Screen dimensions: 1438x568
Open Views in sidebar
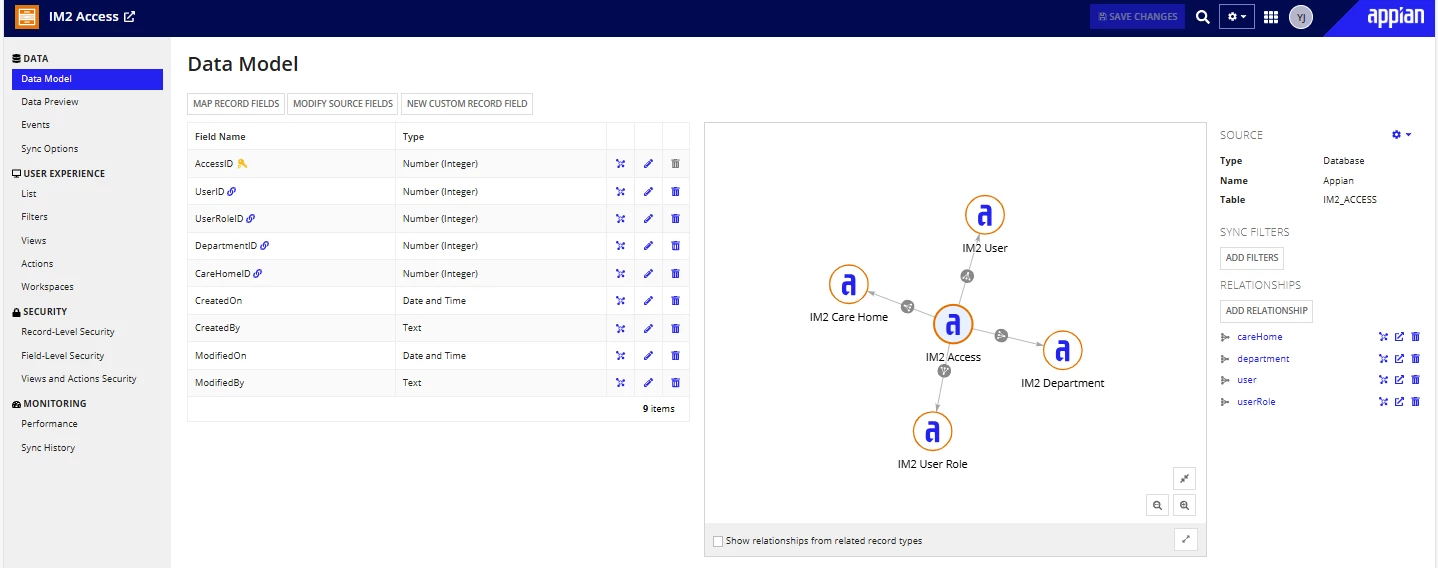point(34,241)
